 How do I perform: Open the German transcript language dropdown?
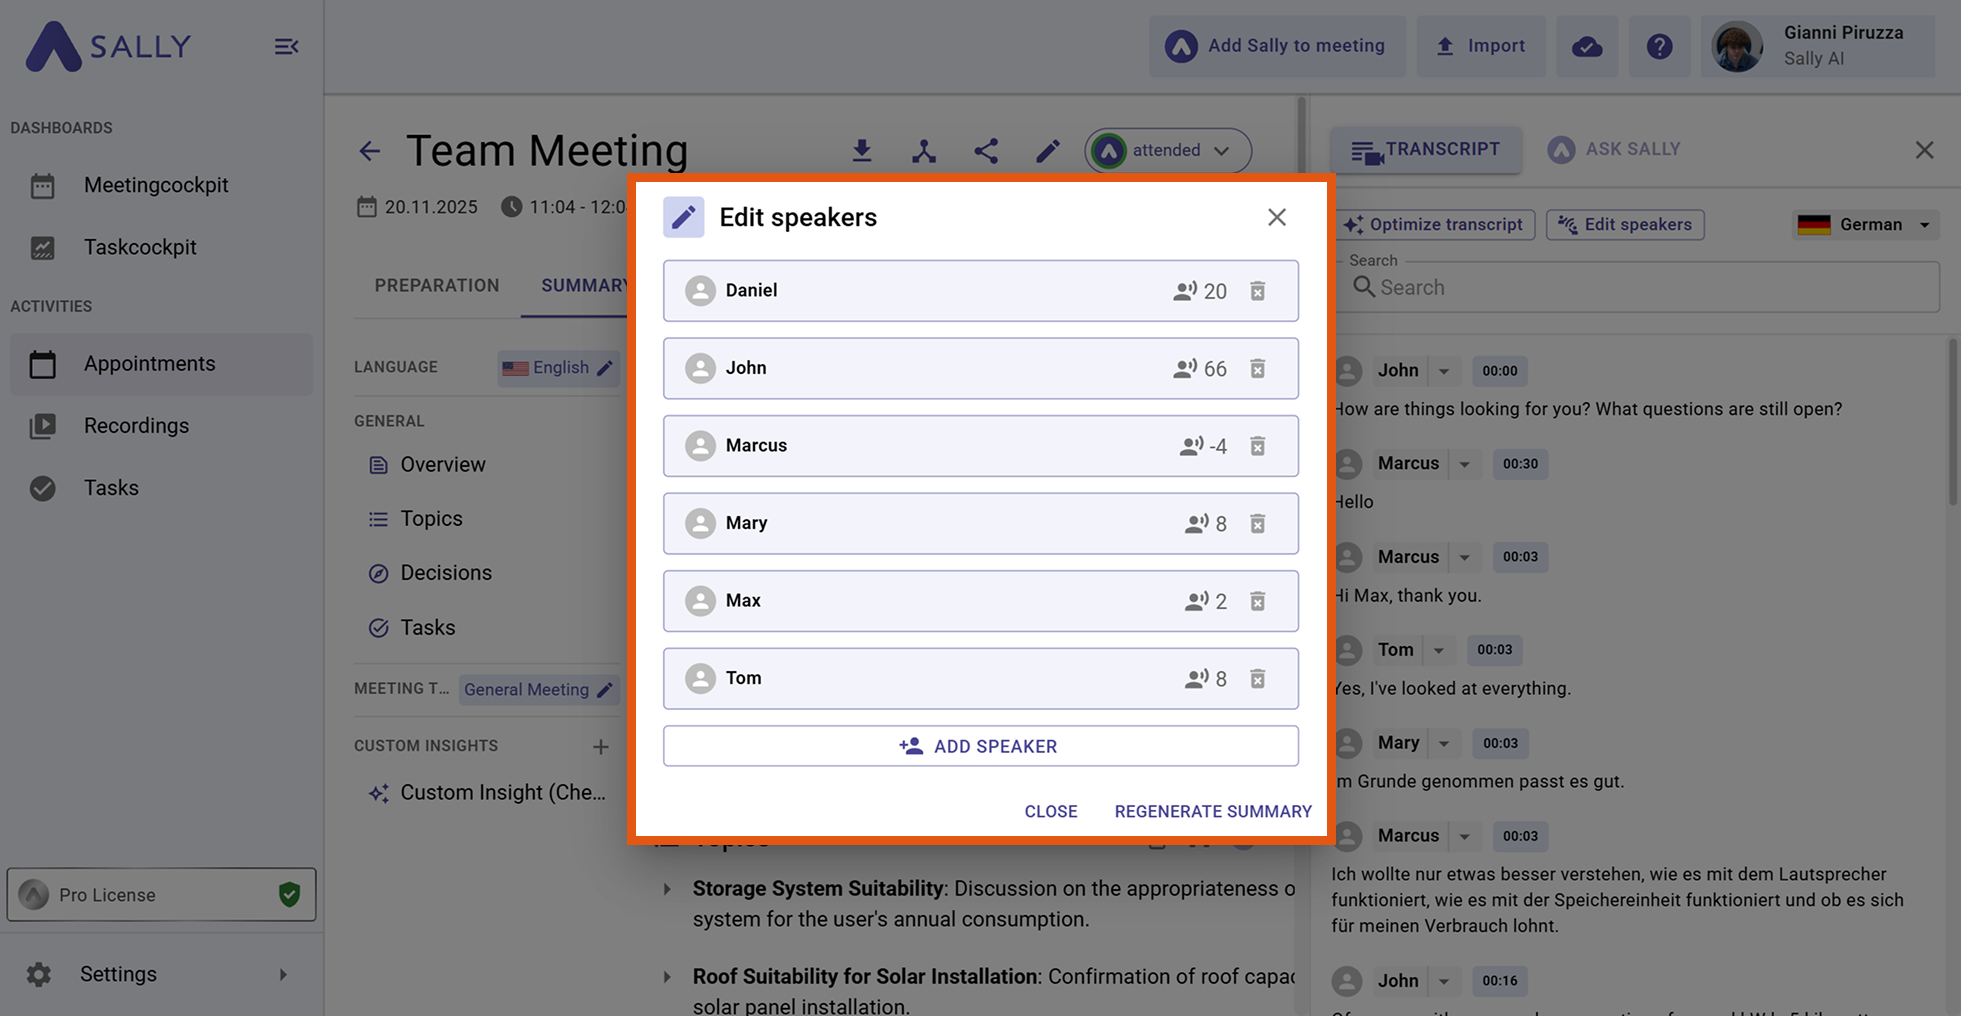[1865, 225]
